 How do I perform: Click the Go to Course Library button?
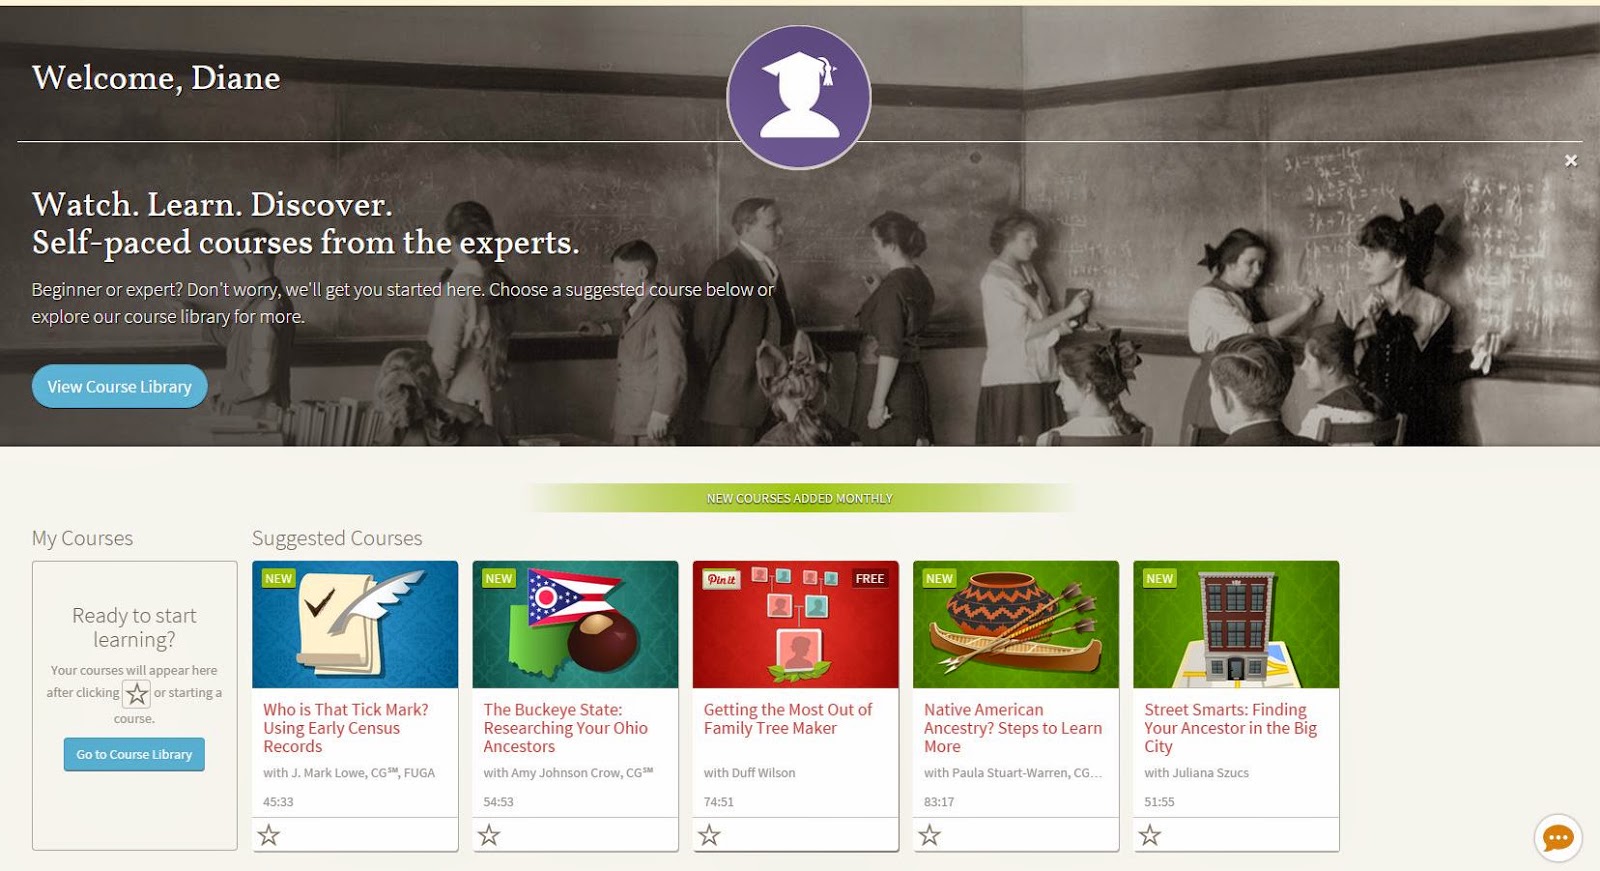pos(134,754)
